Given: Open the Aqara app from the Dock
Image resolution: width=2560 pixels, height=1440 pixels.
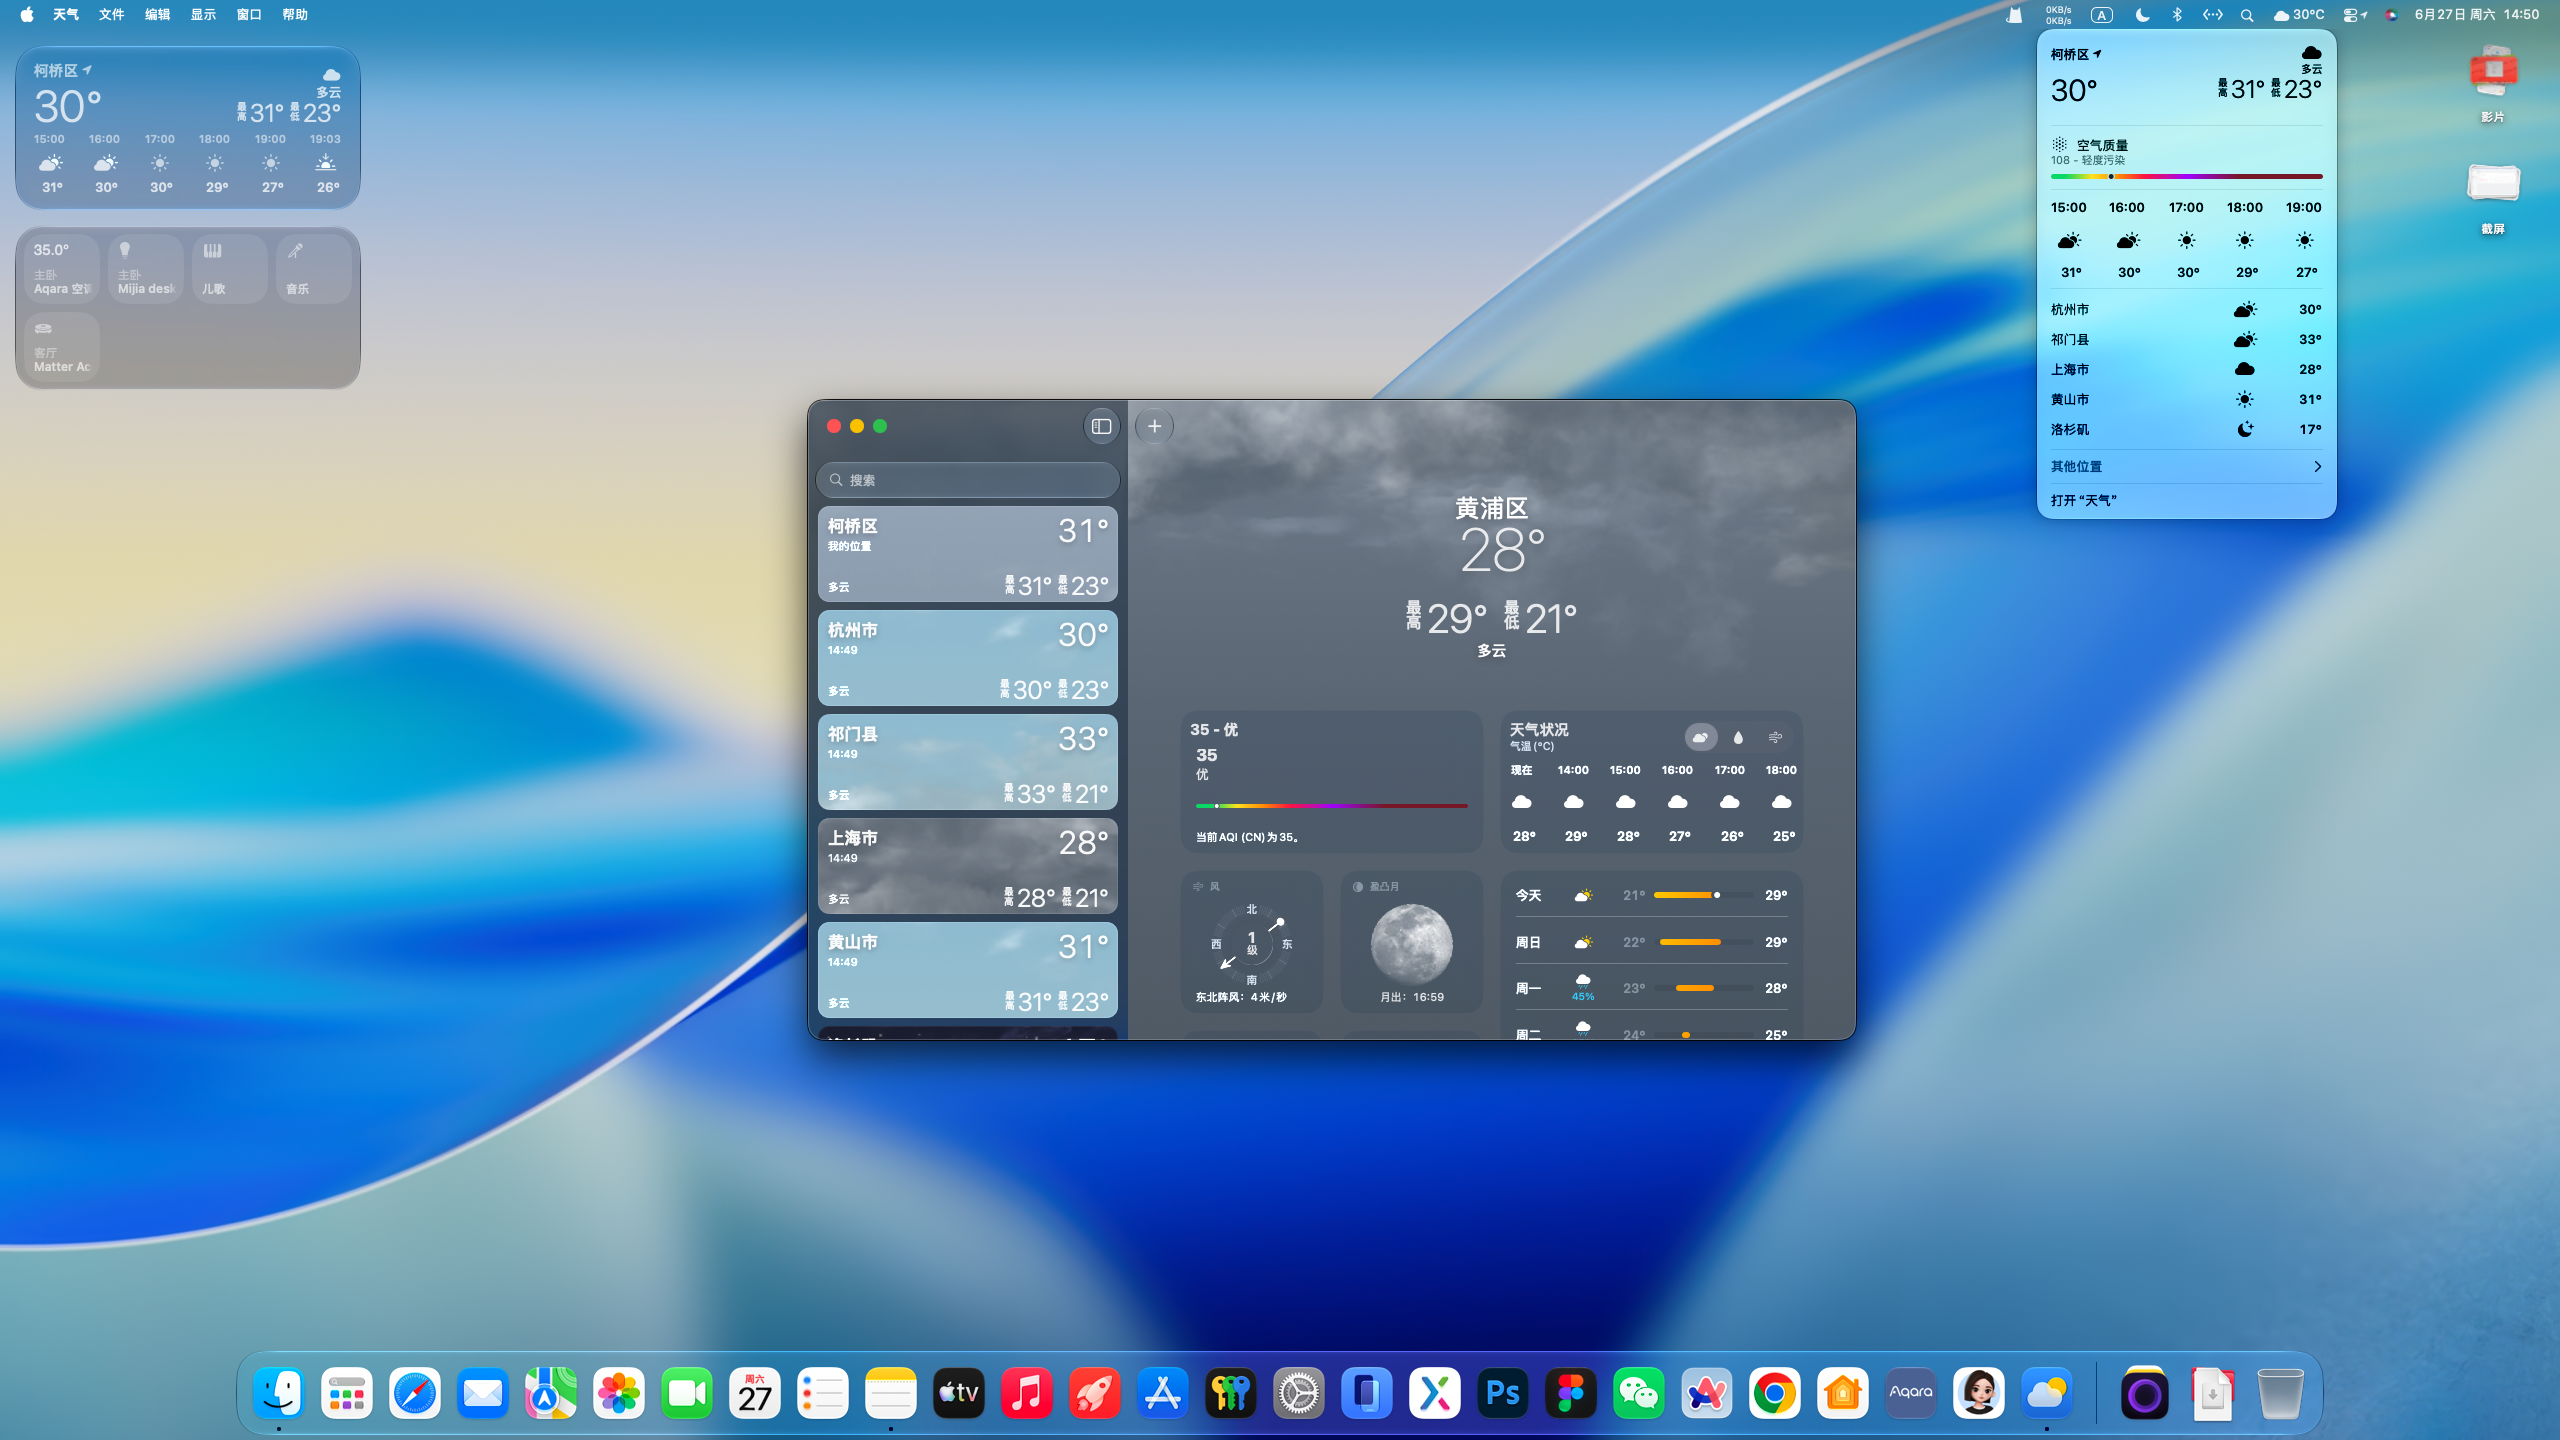Looking at the screenshot, I should [x=1911, y=1393].
